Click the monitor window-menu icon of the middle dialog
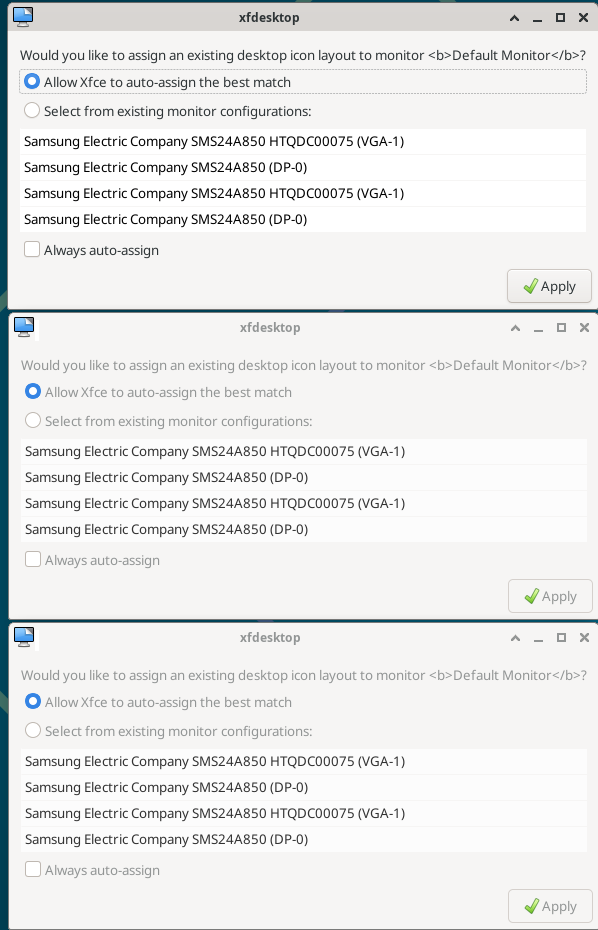The image size is (598, 930). point(24,327)
